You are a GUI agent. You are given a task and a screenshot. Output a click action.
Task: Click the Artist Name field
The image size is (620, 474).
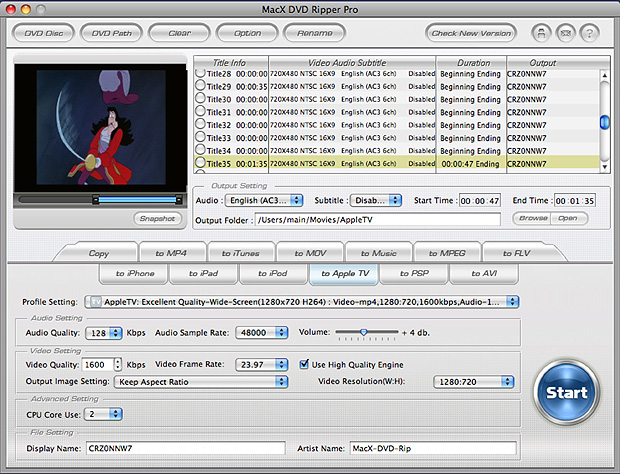pos(433,448)
